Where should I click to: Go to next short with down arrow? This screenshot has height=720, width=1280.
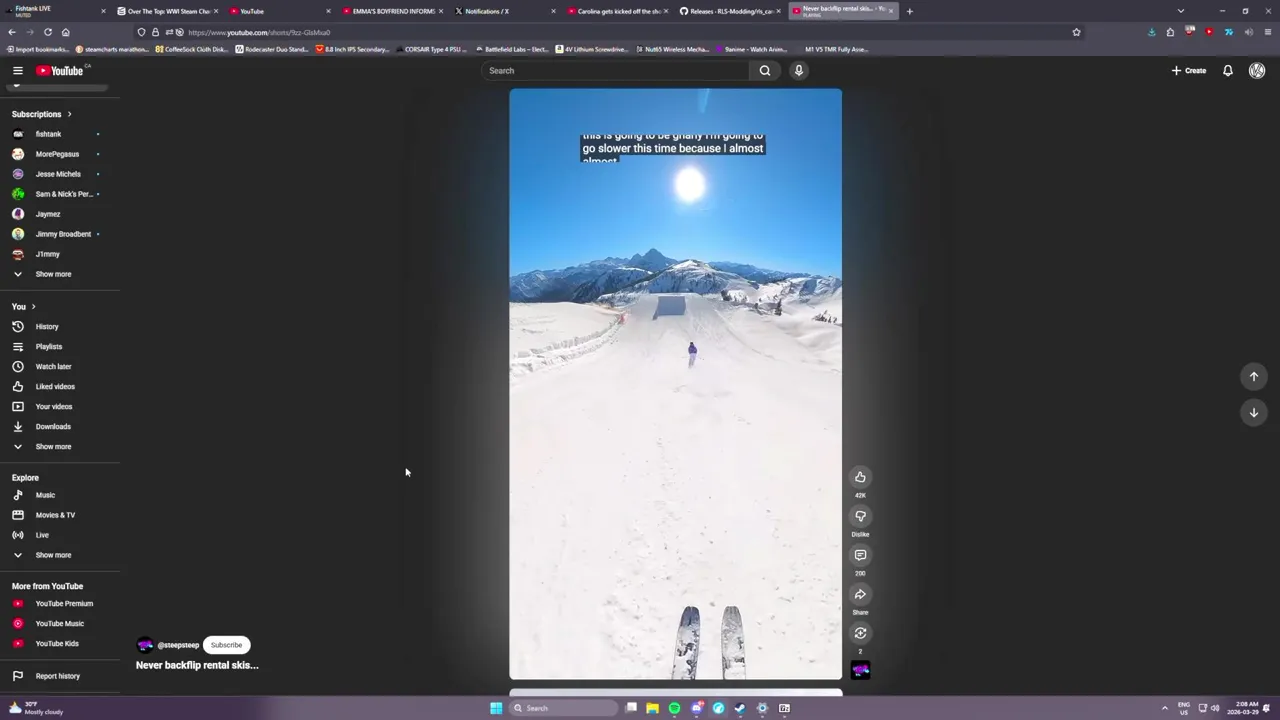click(1254, 412)
